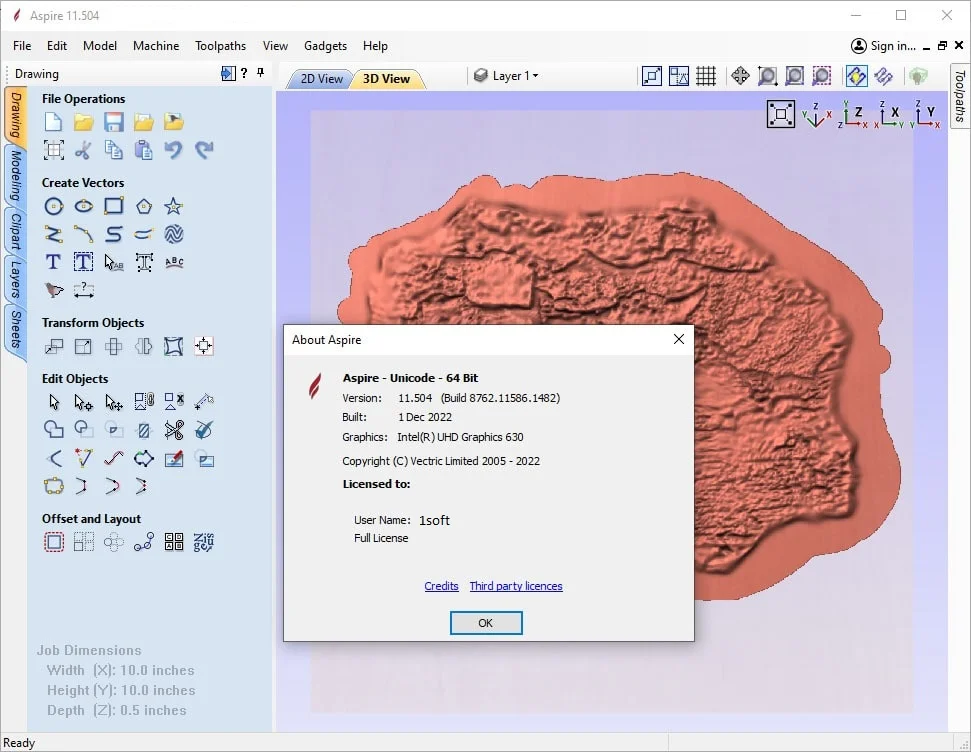Viewport: 971px width, 752px height.
Task: Open the Third party licences link
Action: point(516,586)
